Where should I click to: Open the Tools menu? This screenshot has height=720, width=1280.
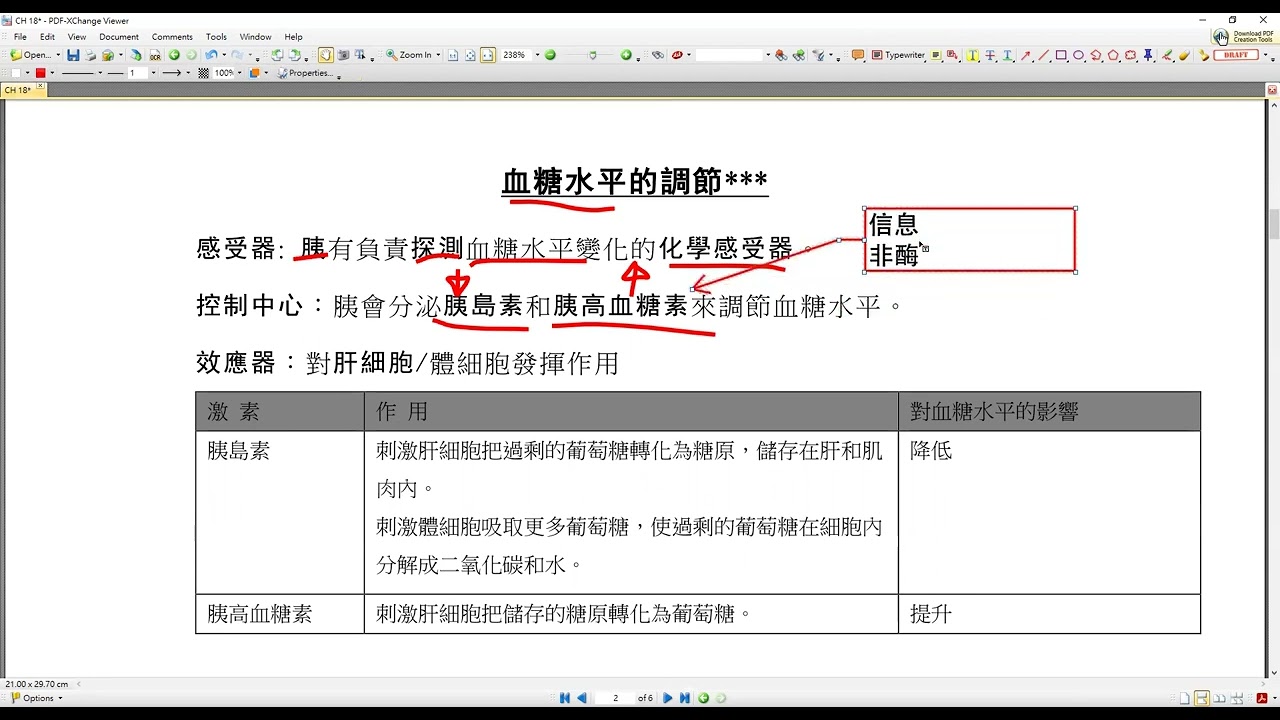coord(216,37)
